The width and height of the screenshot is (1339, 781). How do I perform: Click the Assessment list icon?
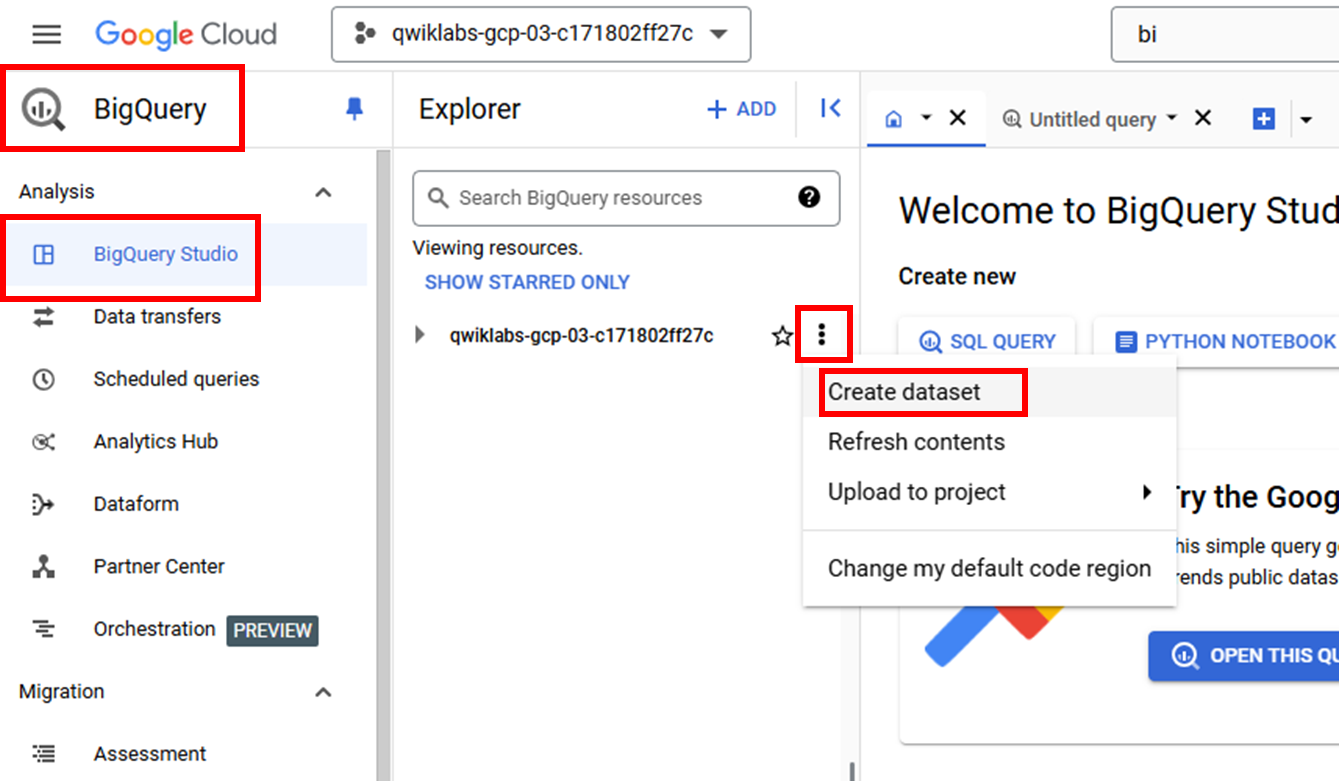tap(43, 754)
